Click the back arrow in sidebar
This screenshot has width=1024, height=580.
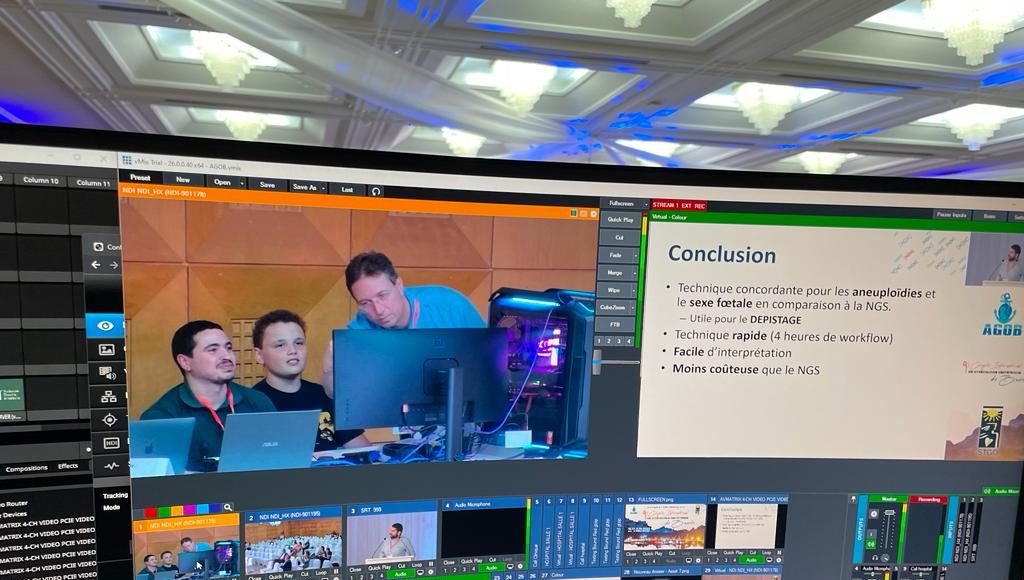[x=96, y=265]
